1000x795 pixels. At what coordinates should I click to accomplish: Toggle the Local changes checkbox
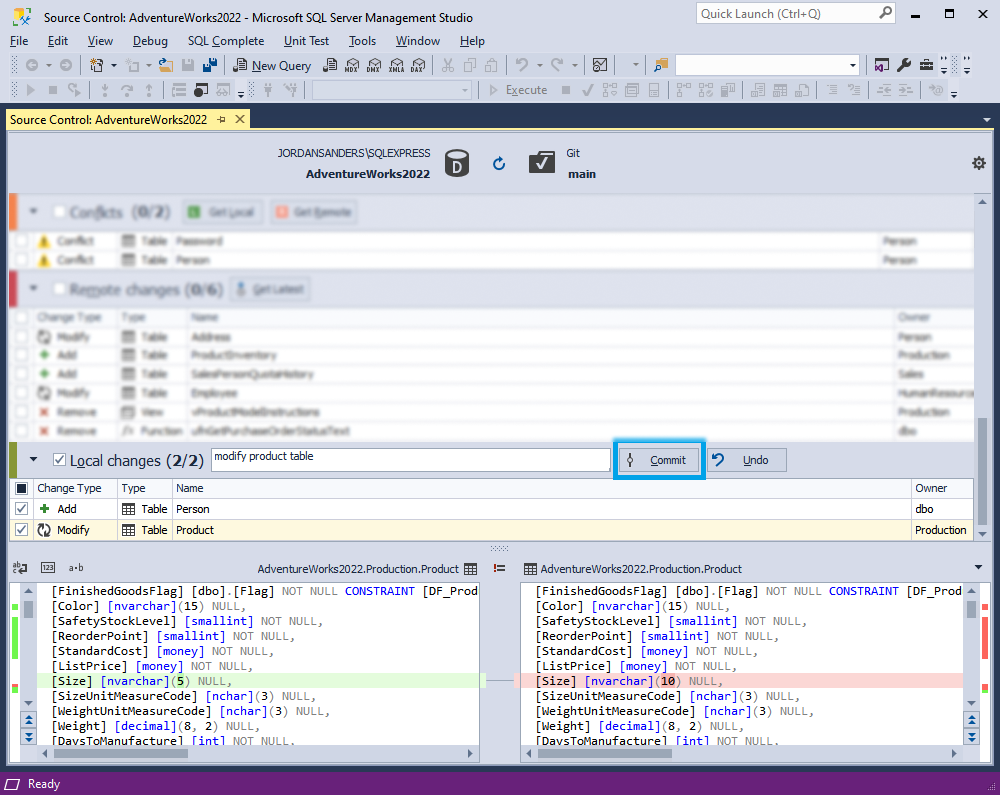59,460
